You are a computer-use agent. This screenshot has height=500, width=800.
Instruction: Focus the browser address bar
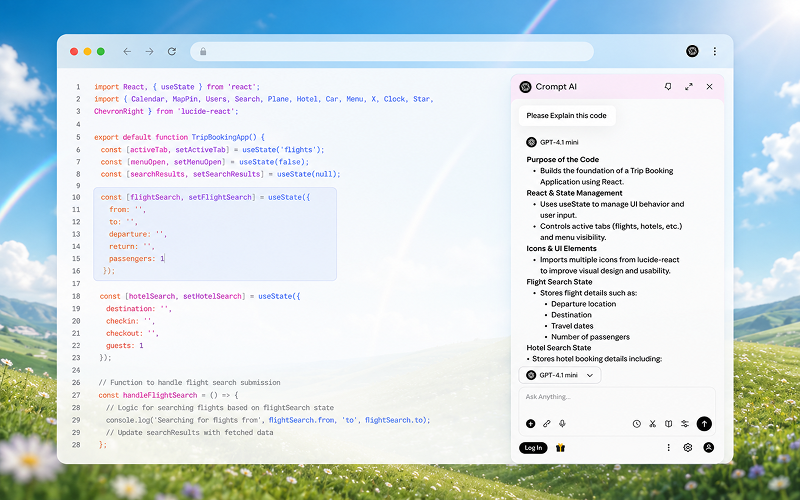392,52
